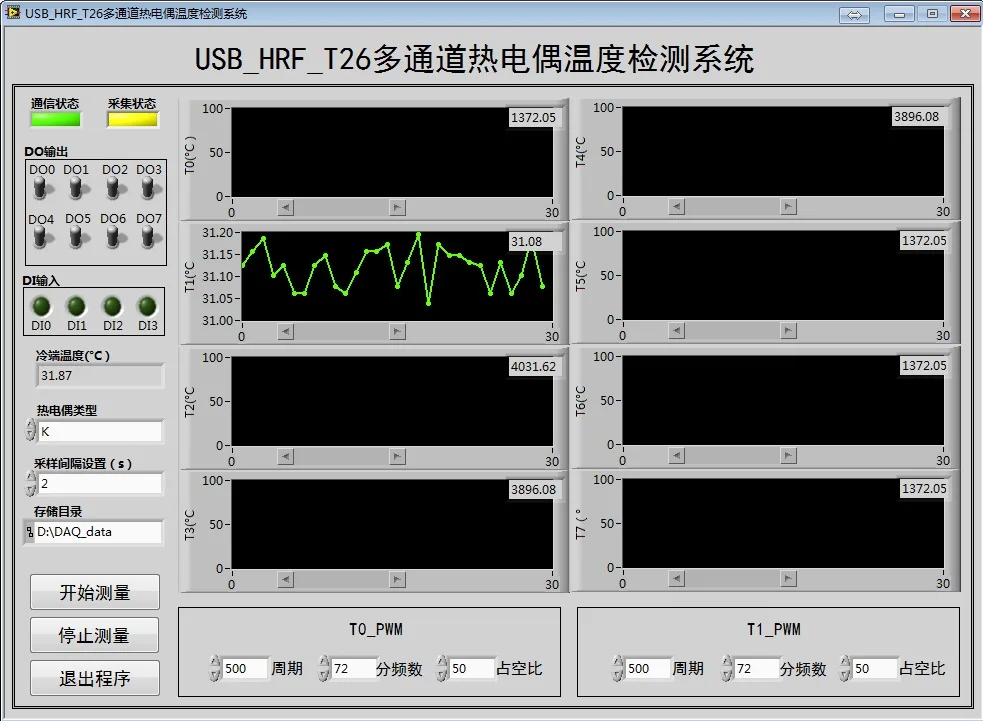The image size is (983, 721).
Task: Click the T0 chart value display 1372.05
Action: [533, 118]
